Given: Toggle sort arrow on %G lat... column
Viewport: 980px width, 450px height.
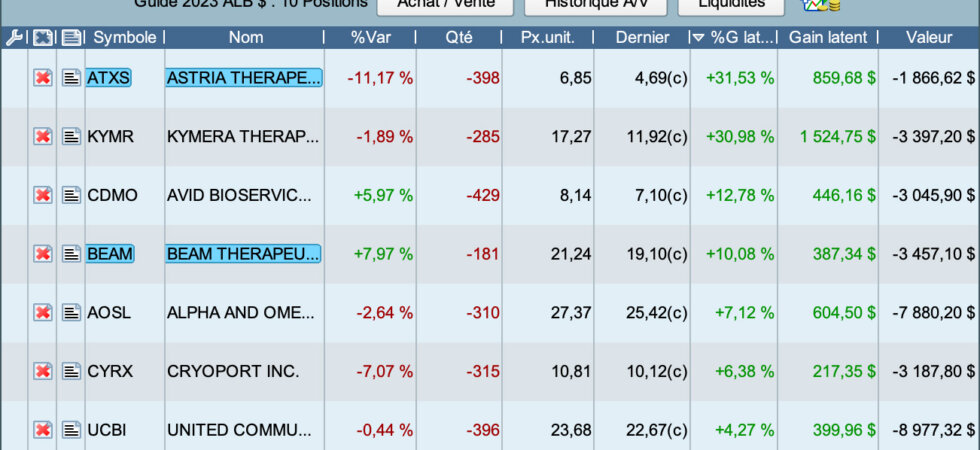Looking at the screenshot, I should [x=699, y=38].
